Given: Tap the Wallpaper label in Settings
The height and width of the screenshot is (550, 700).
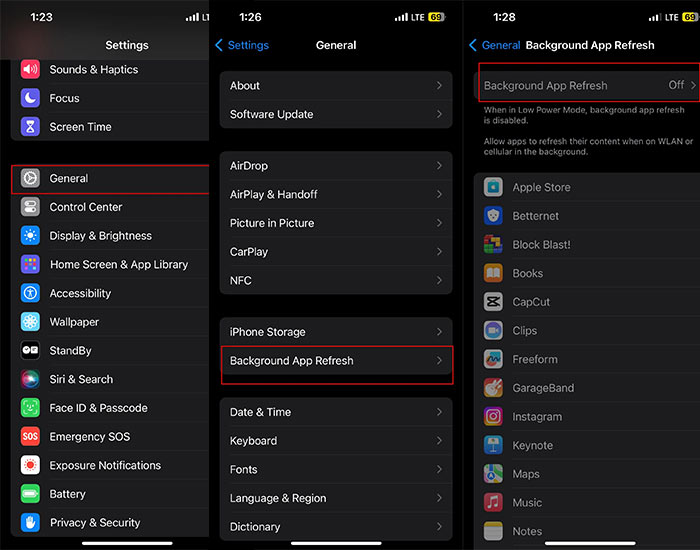Looking at the screenshot, I should click(74, 321).
